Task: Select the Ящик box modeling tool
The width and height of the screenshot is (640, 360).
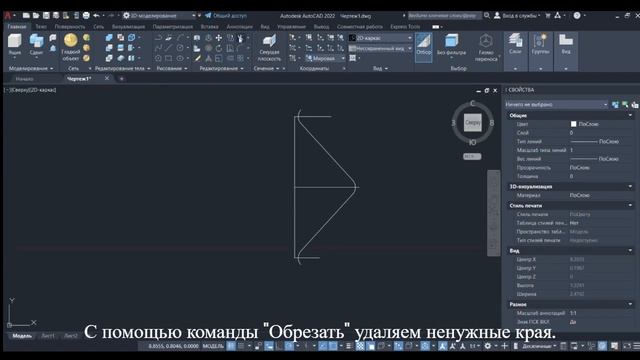Action: (15, 45)
